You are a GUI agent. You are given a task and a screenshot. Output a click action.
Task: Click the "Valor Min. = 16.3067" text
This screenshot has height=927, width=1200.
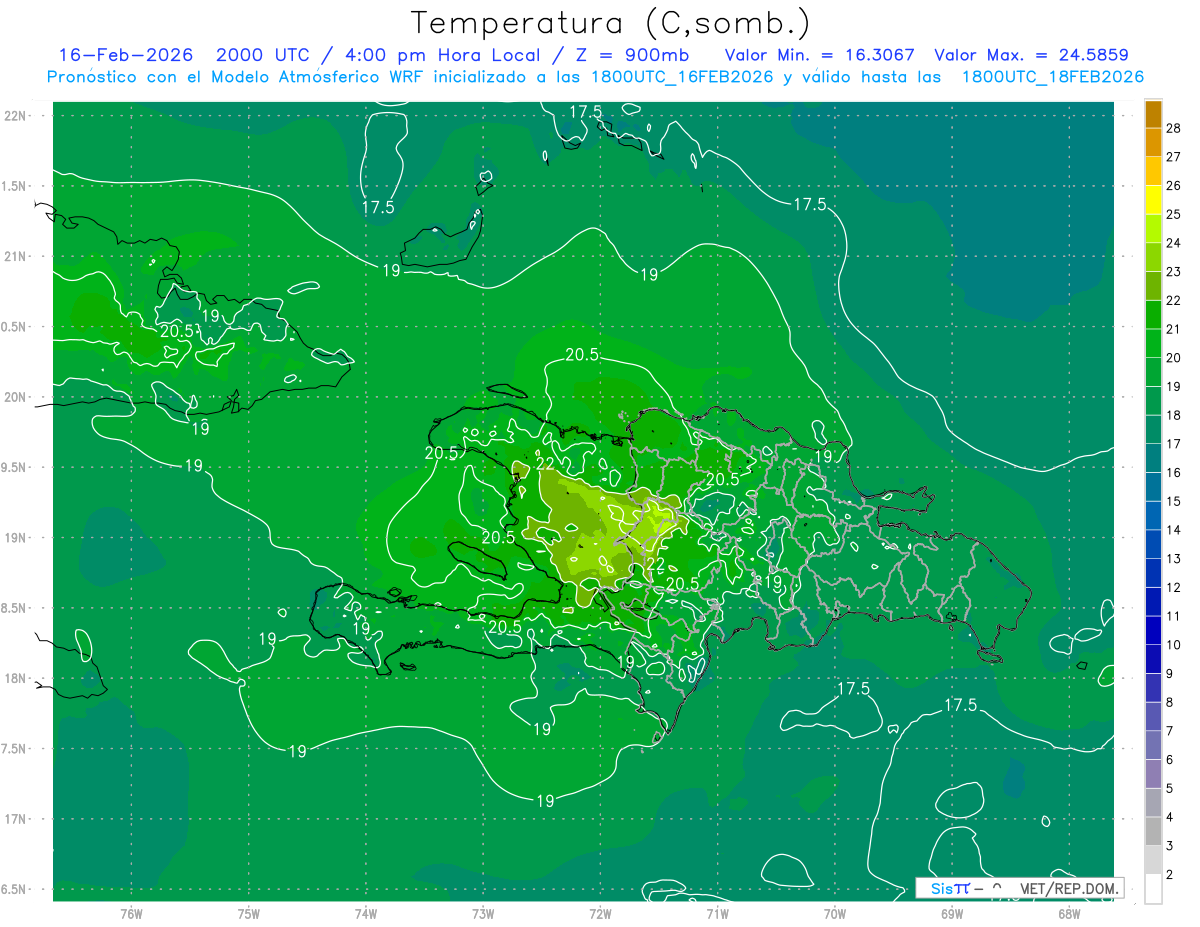click(819, 55)
